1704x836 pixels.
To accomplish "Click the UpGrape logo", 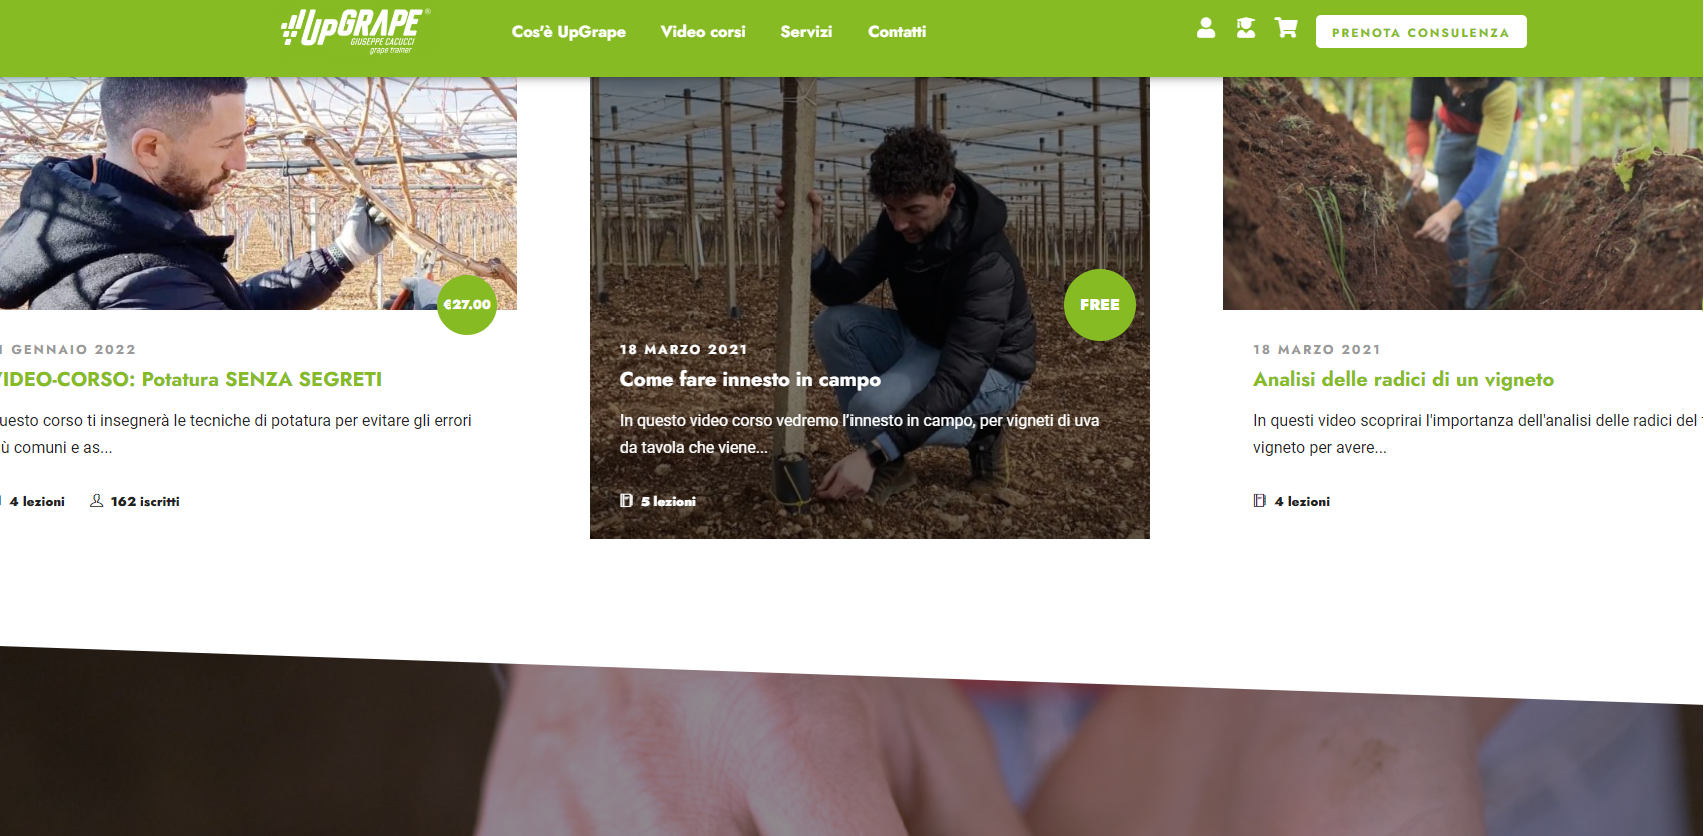I will pyautogui.click(x=355, y=31).
